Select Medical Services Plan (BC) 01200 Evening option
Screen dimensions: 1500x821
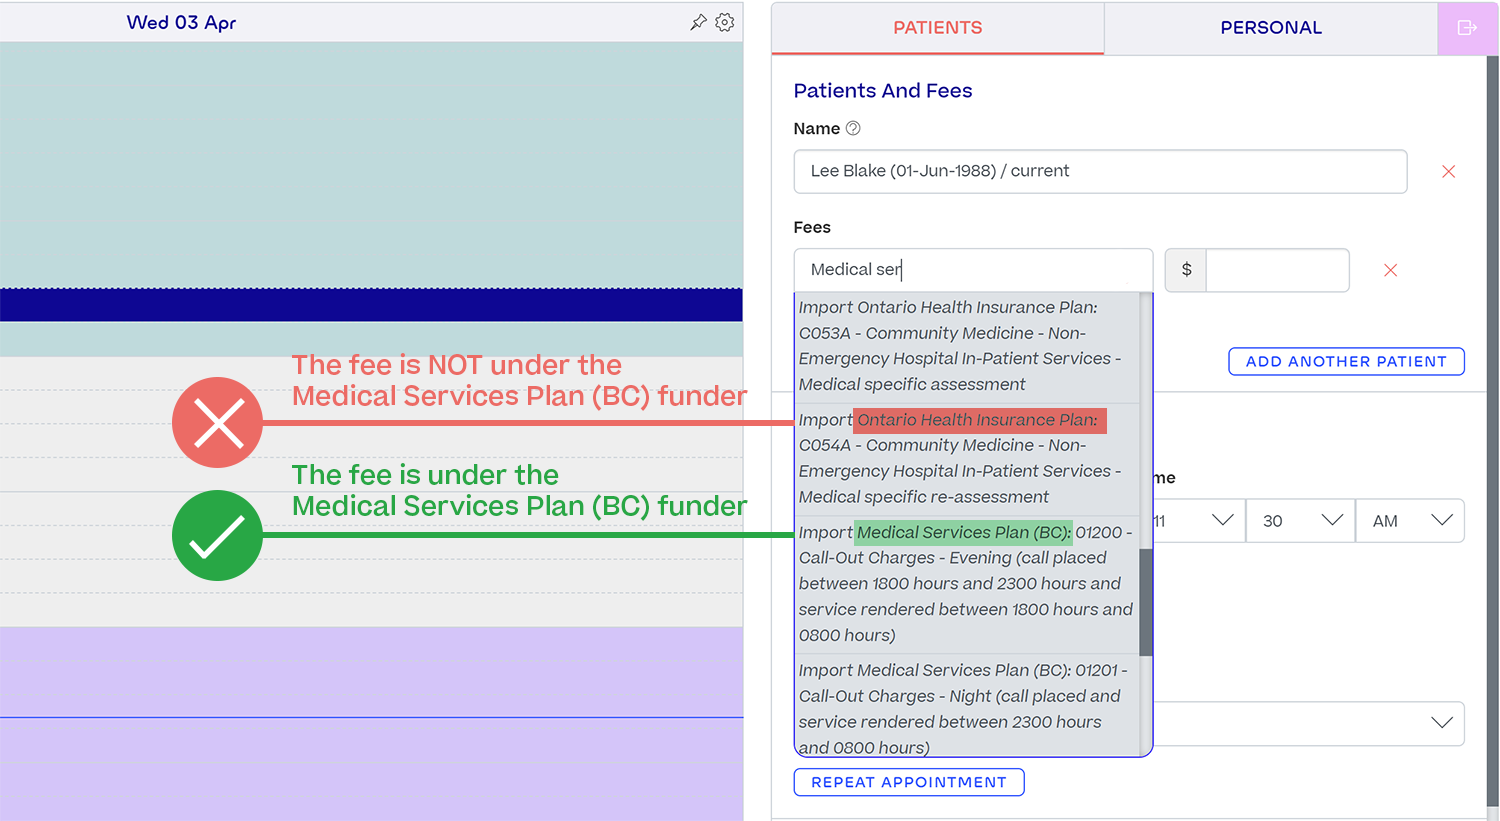coord(967,583)
